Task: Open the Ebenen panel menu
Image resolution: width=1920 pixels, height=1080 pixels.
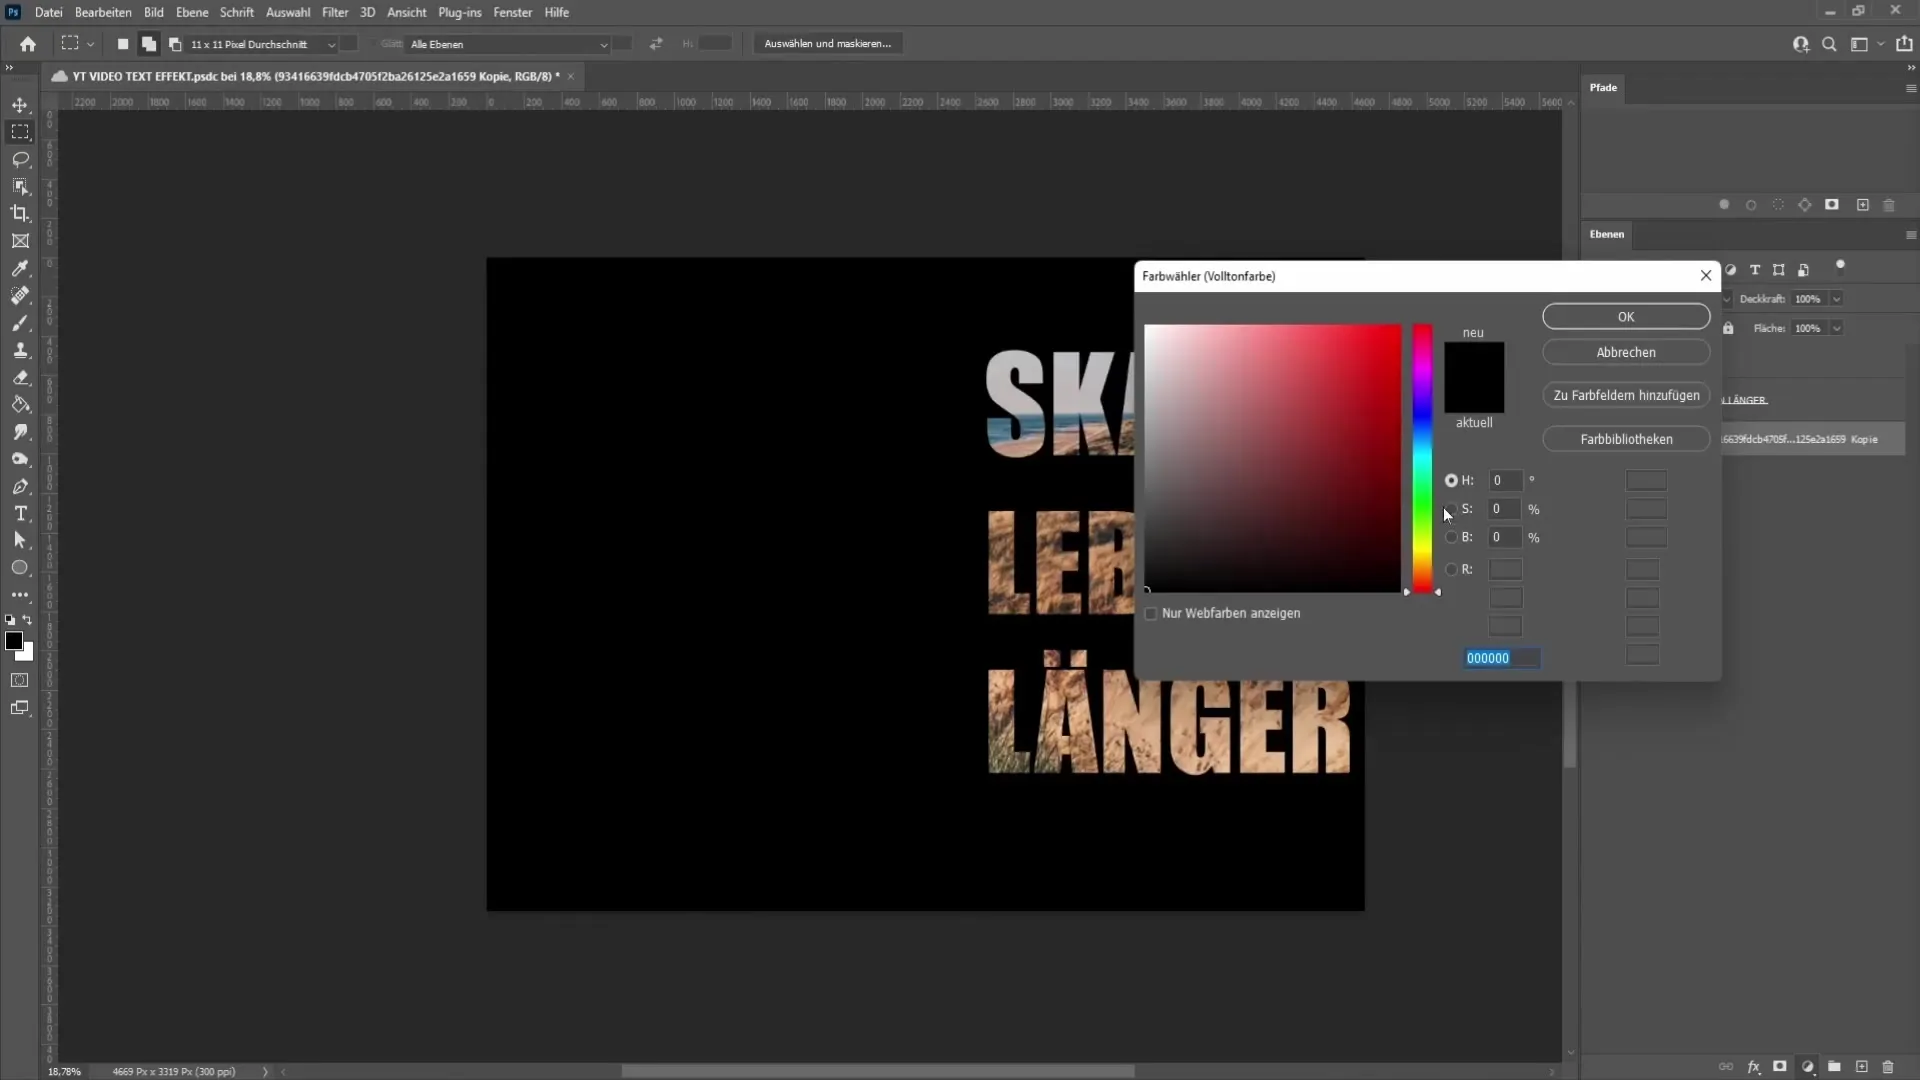Action: [x=1911, y=235]
